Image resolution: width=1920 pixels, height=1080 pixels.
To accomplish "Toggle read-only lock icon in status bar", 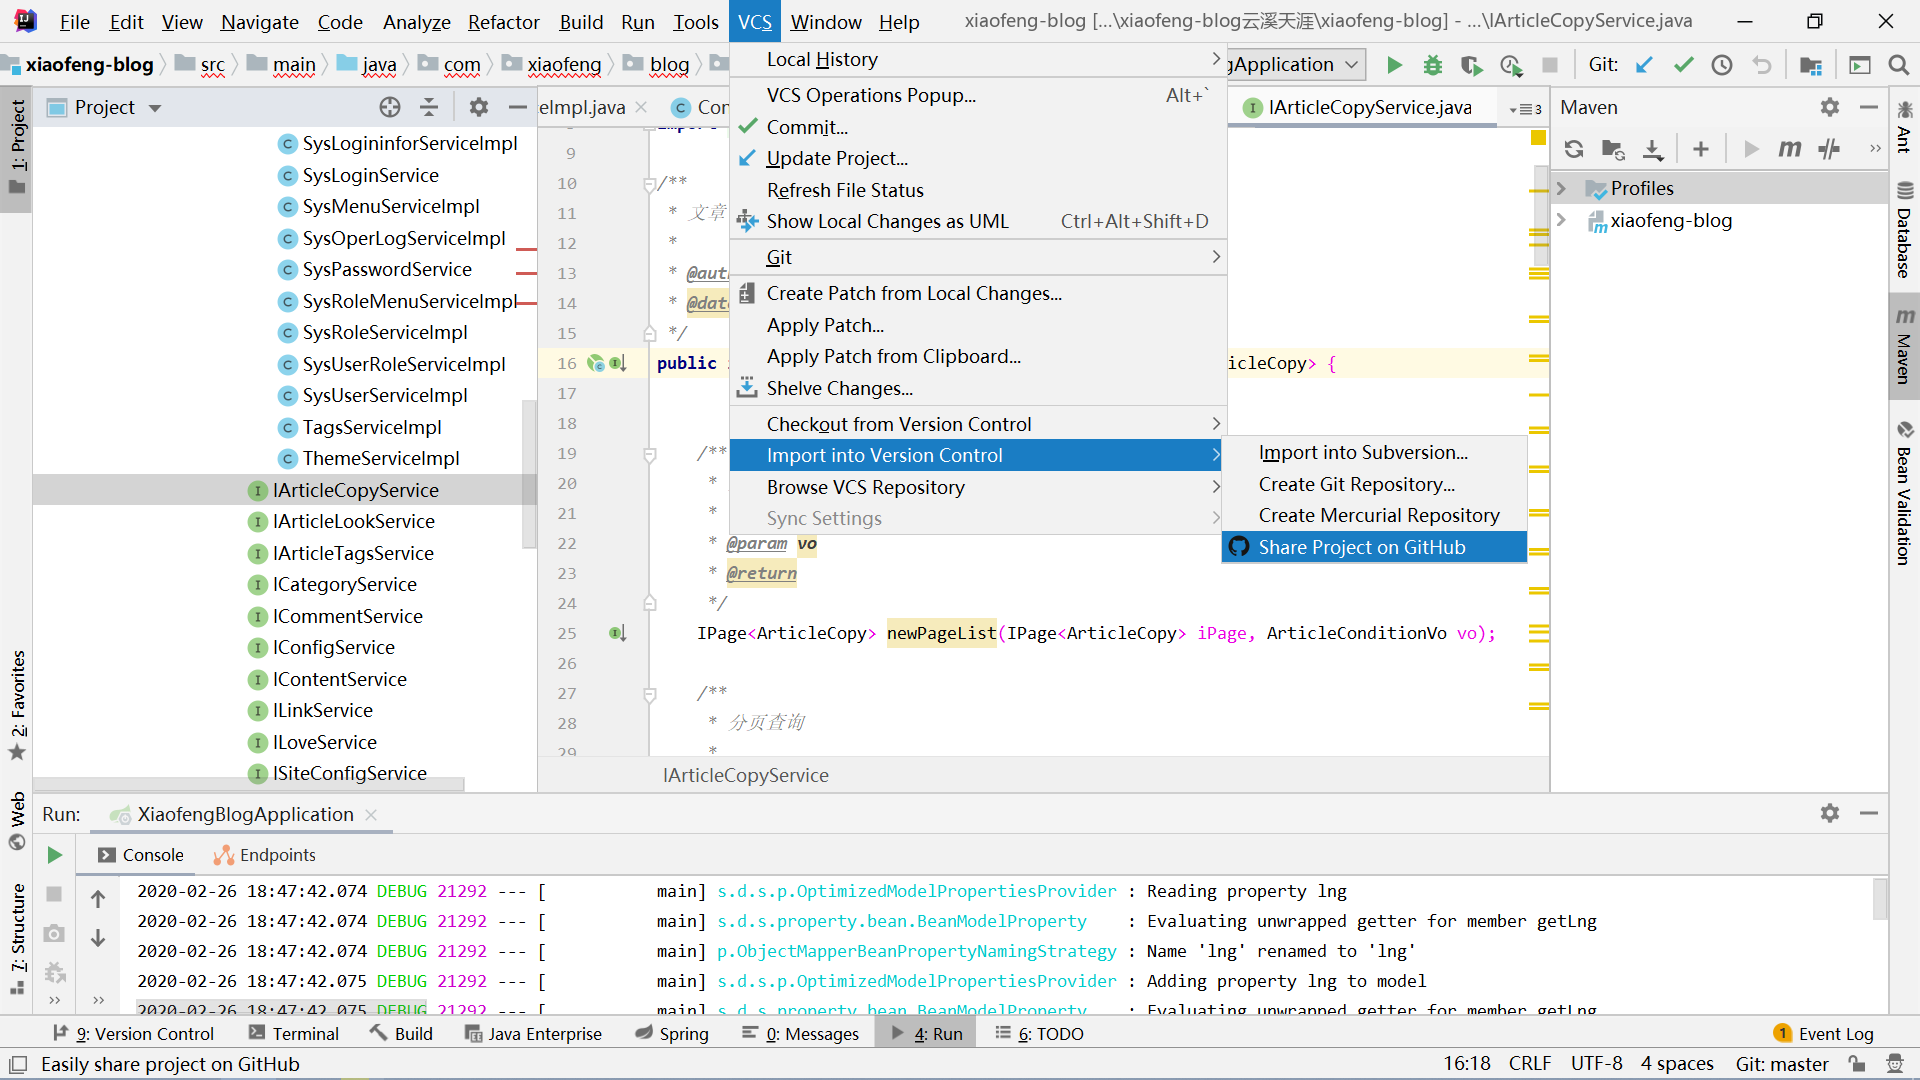I will point(1856,1064).
